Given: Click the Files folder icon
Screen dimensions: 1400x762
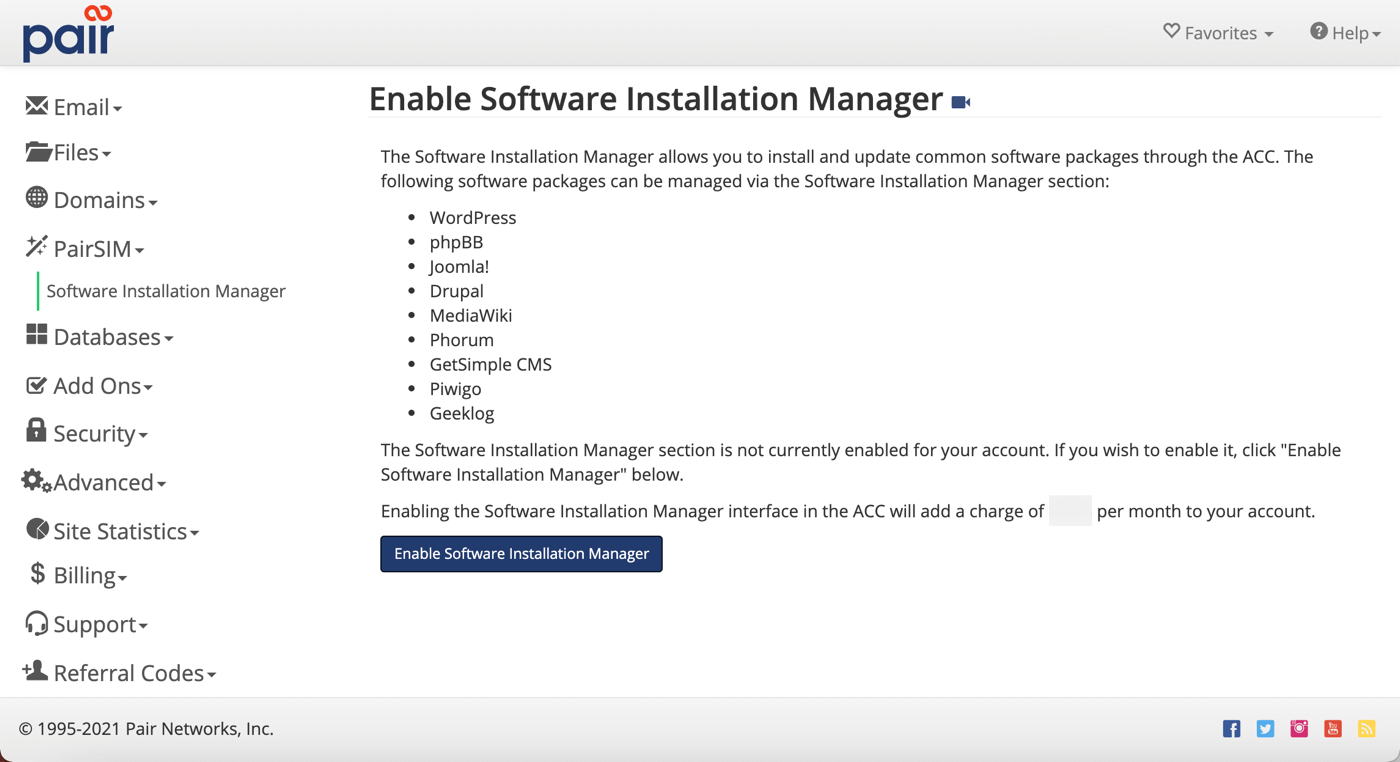Looking at the screenshot, I should pos(38,152).
